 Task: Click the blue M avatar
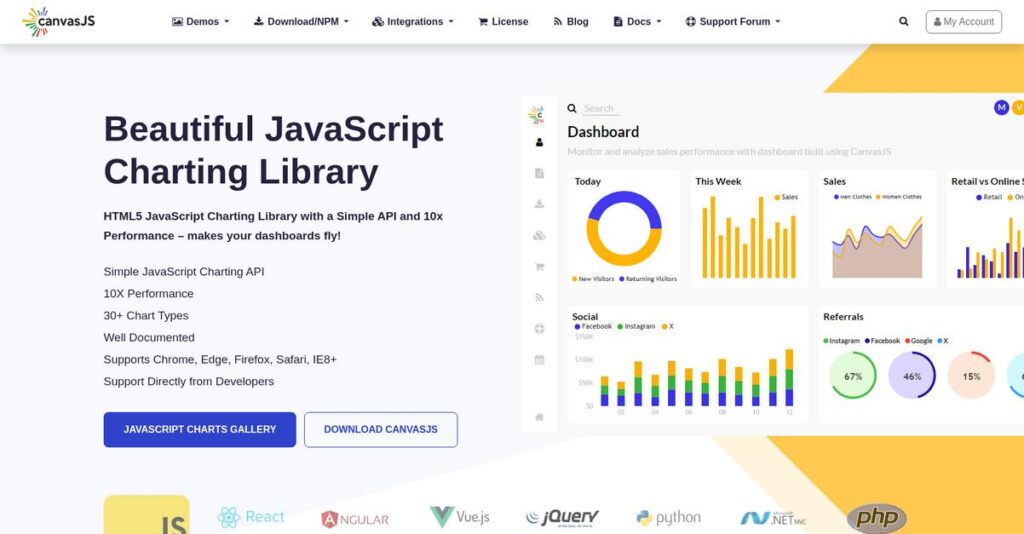pyautogui.click(x=1001, y=108)
